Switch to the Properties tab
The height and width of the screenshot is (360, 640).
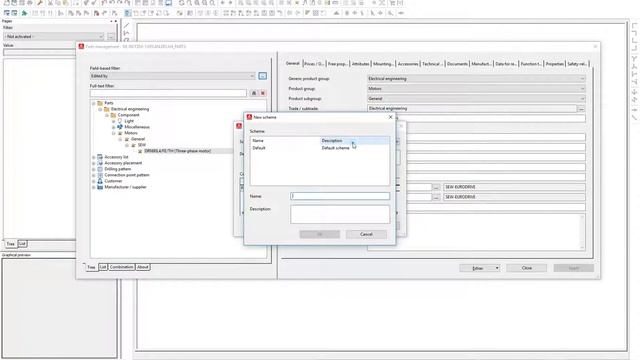coord(555,64)
